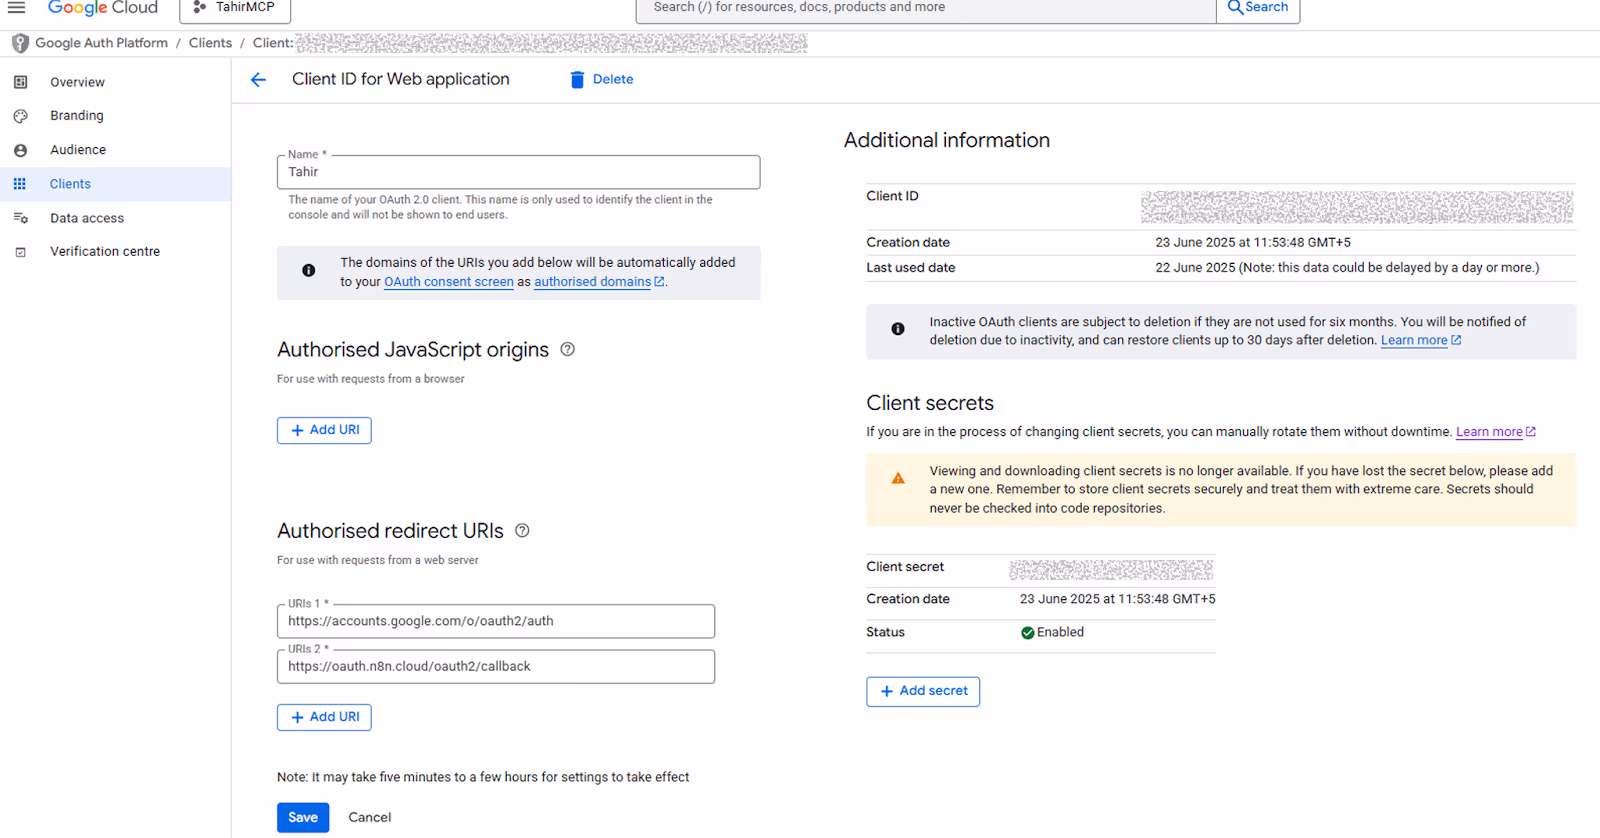The width and height of the screenshot is (1600, 838).
Task: Go to Clients breadcrumb link
Action: (210, 43)
